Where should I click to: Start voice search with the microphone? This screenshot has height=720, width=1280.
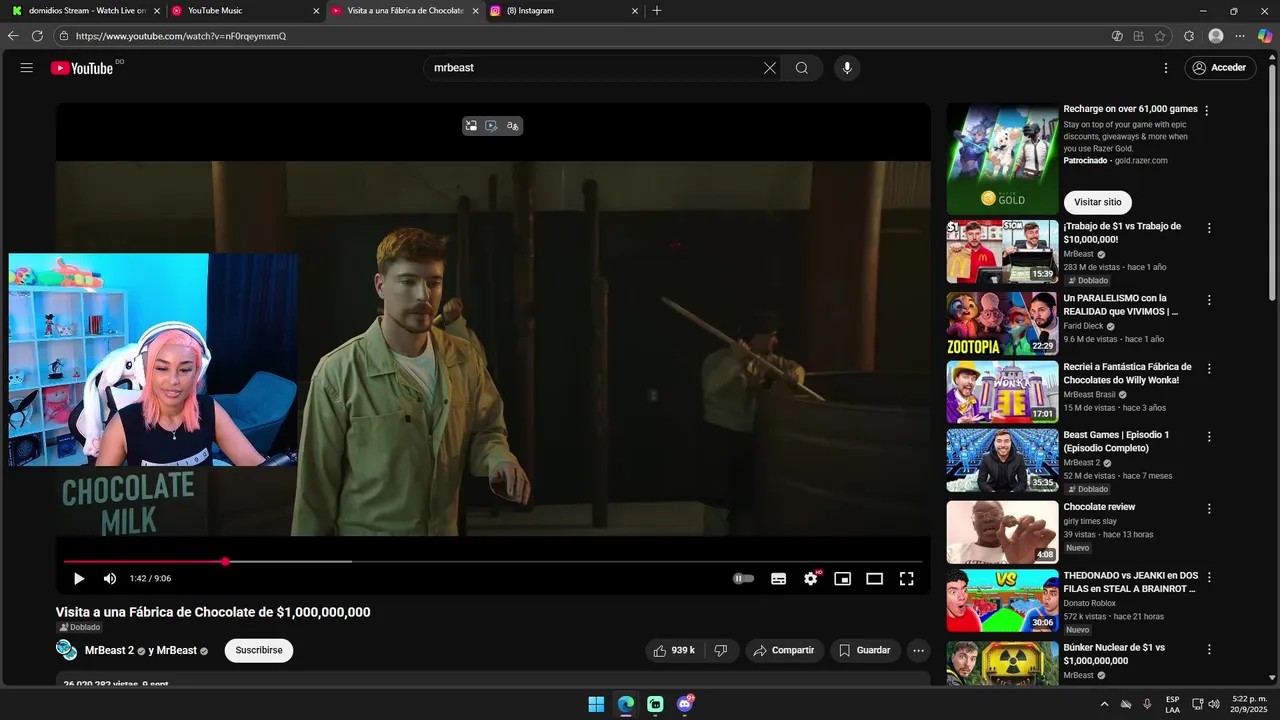[x=847, y=68]
